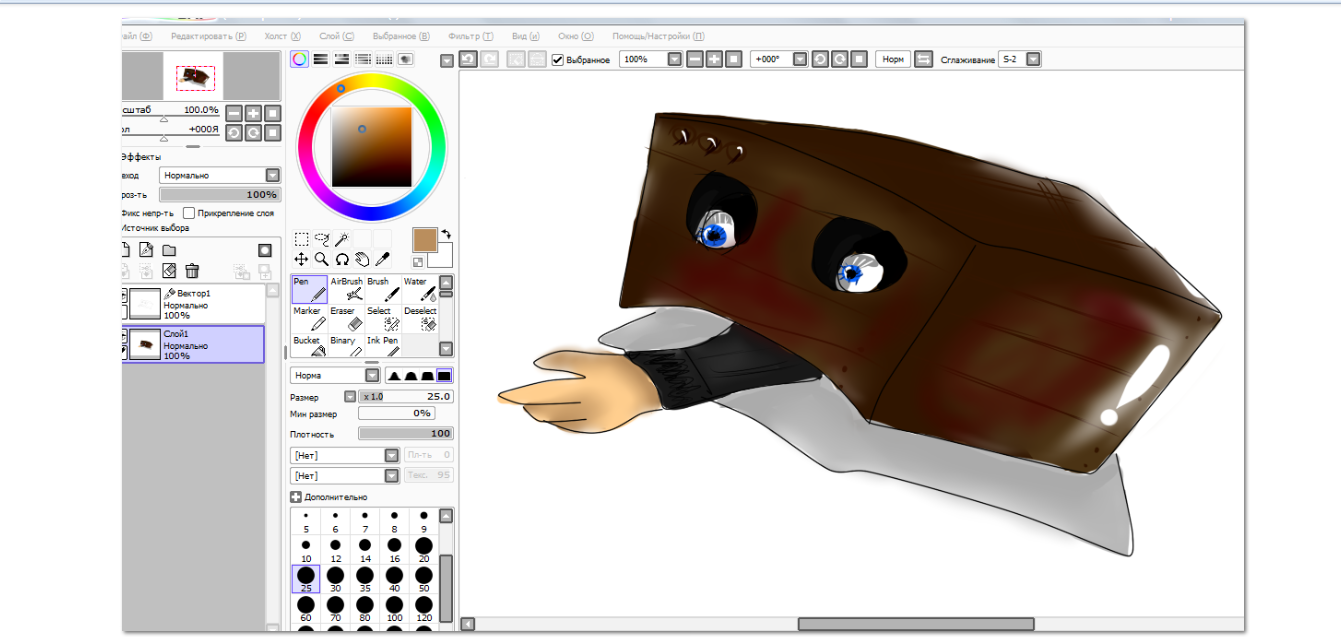
Task: Open the toolbar zoom 100% dropdown
Action: point(674,59)
